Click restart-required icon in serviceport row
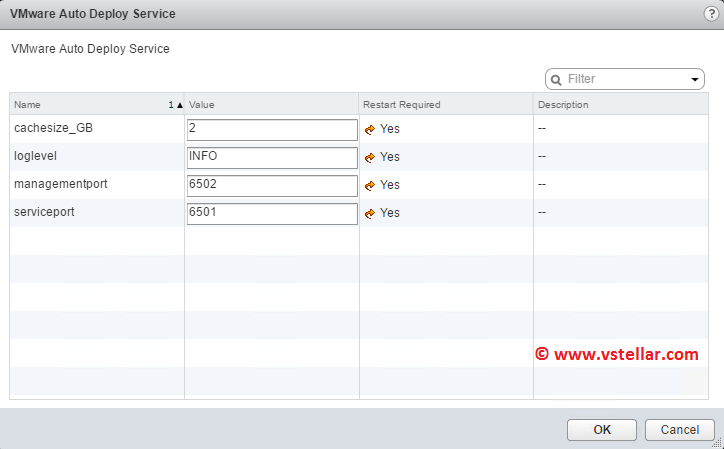The image size is (724, 449). (x=370, y=213)
